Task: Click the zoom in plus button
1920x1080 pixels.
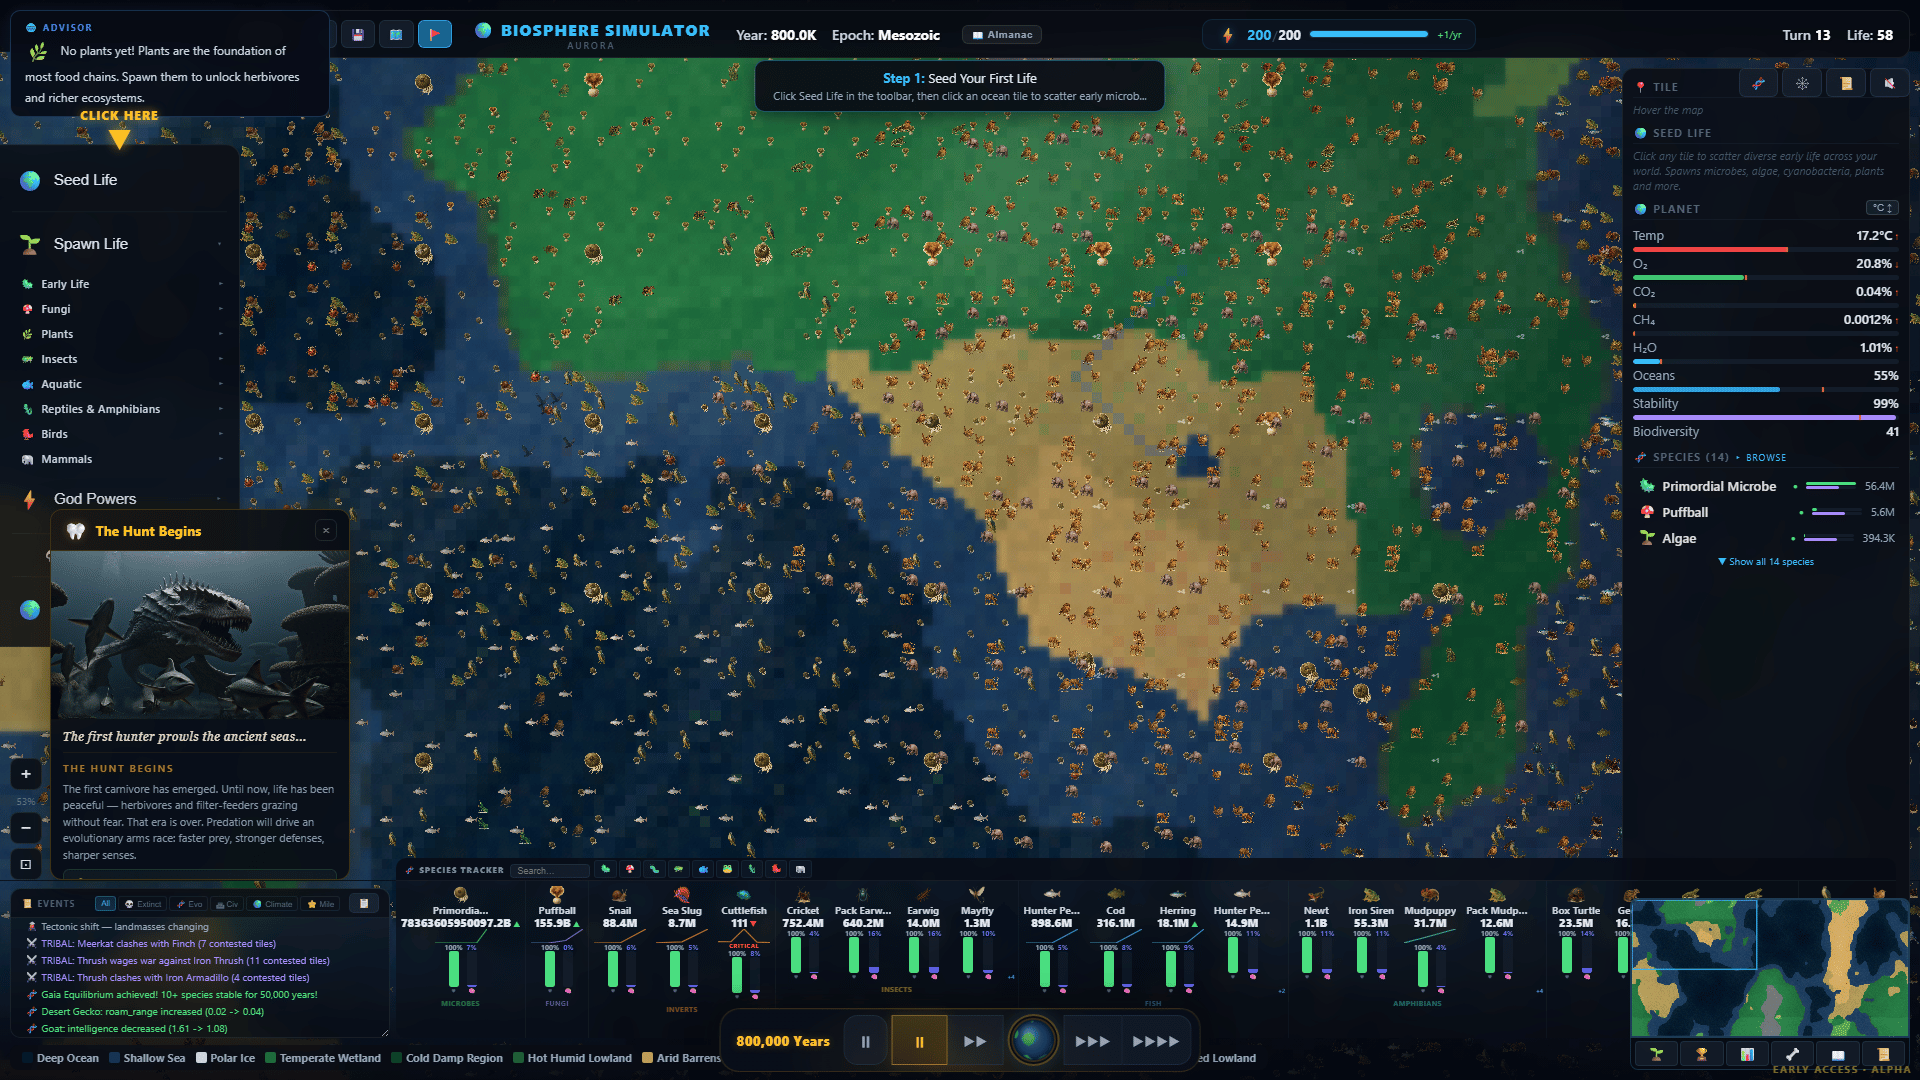Action: pos(26,774)
